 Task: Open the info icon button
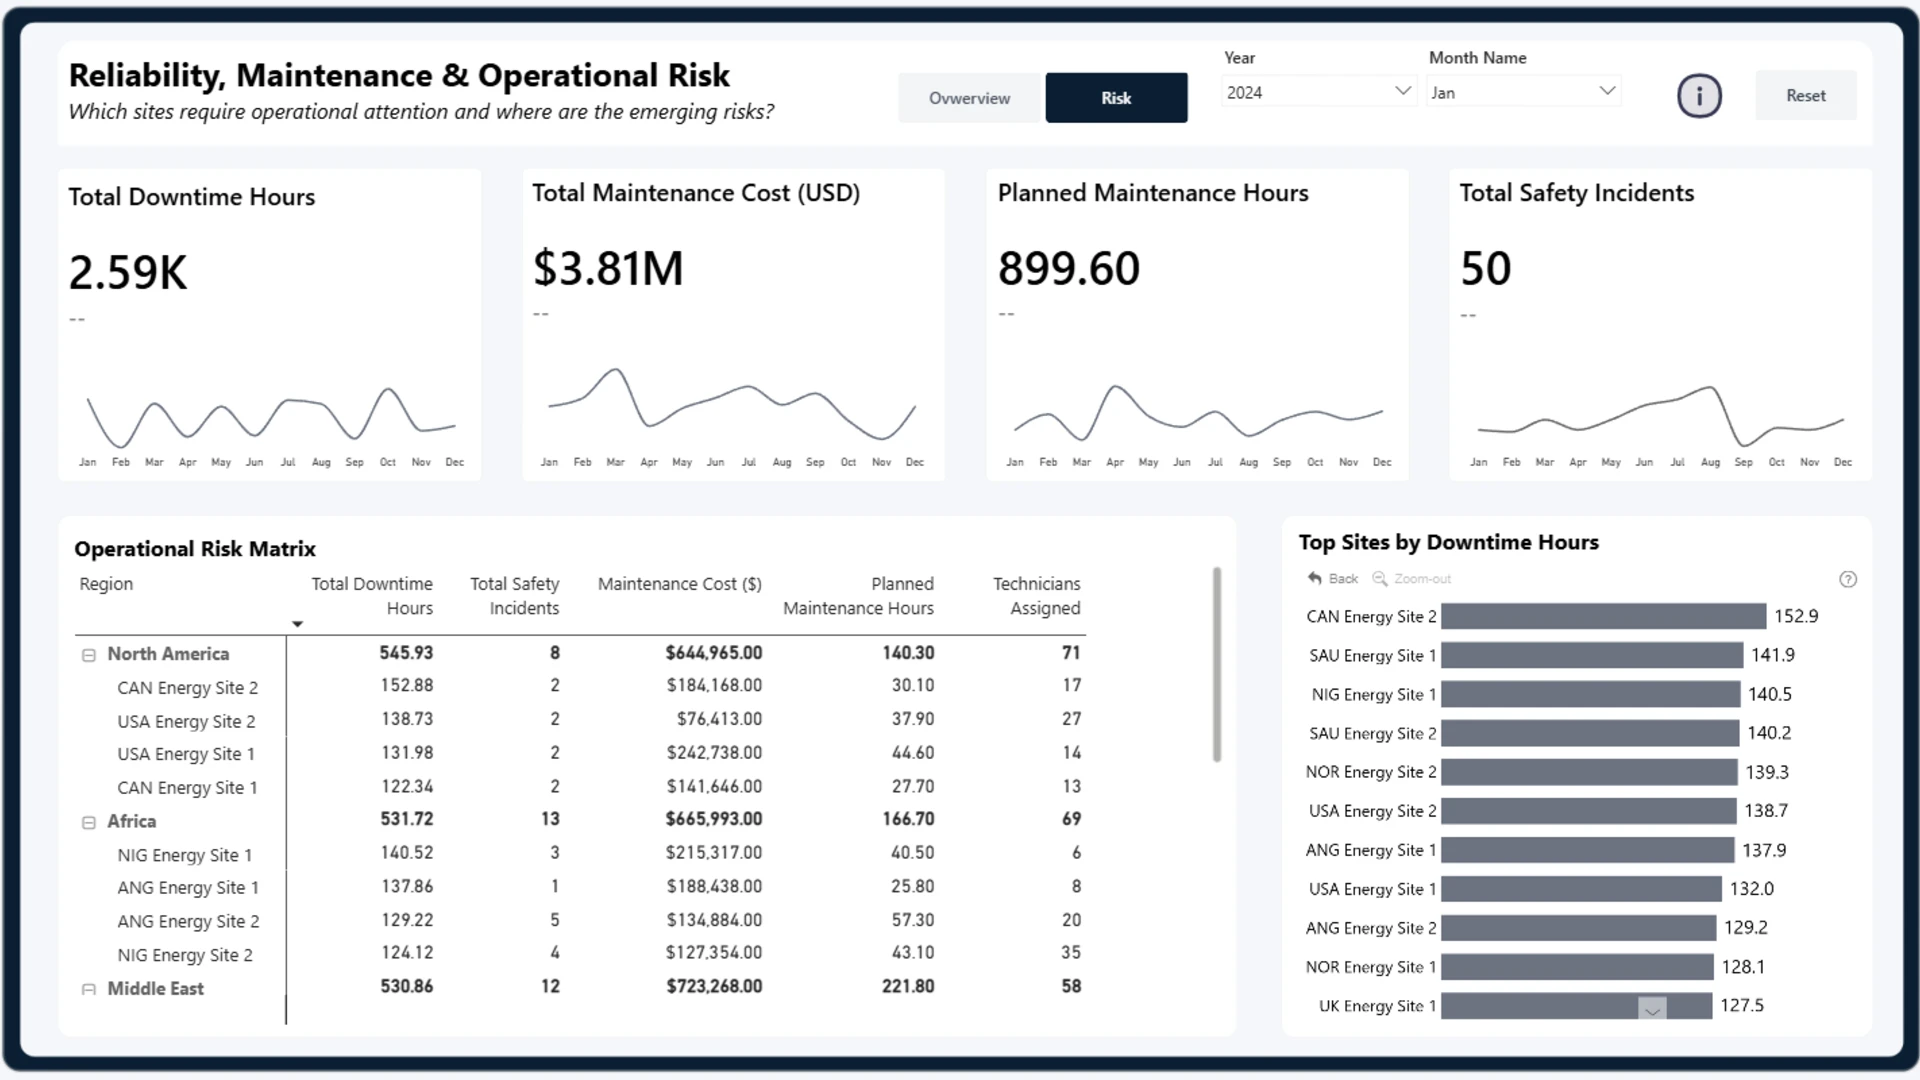tap(1699, 96)
